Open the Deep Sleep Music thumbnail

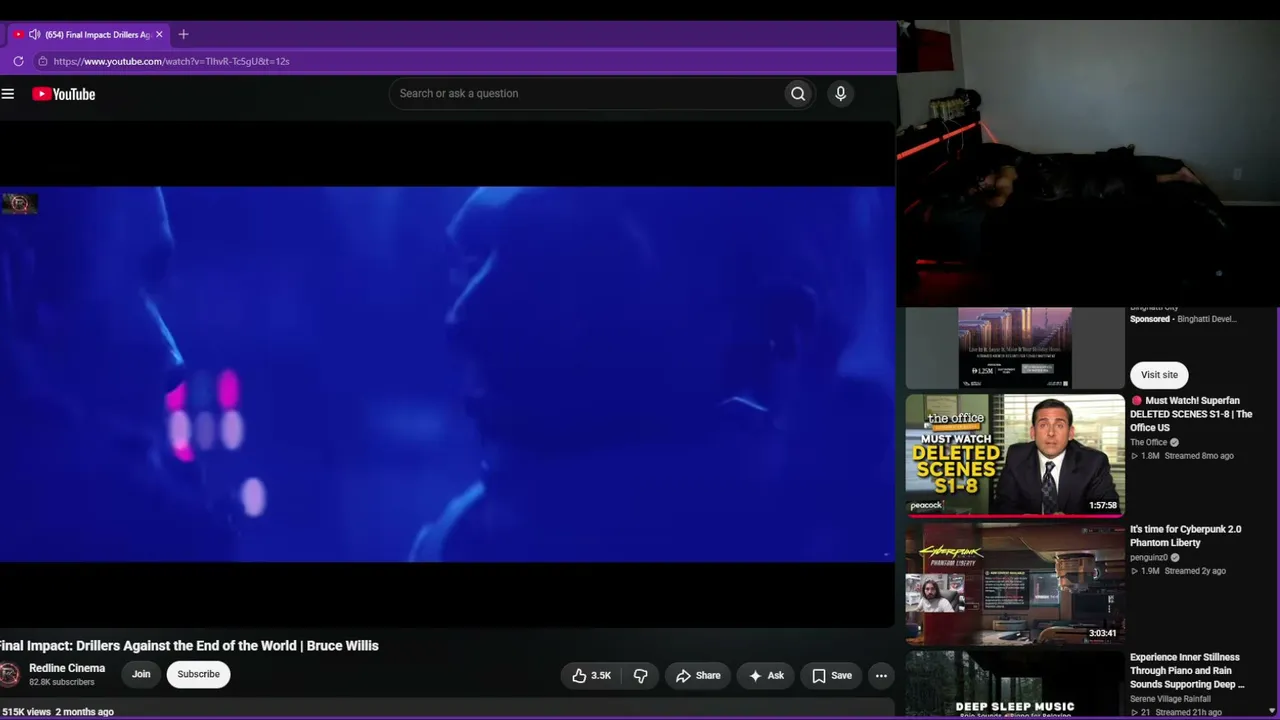click(1015, 685)
